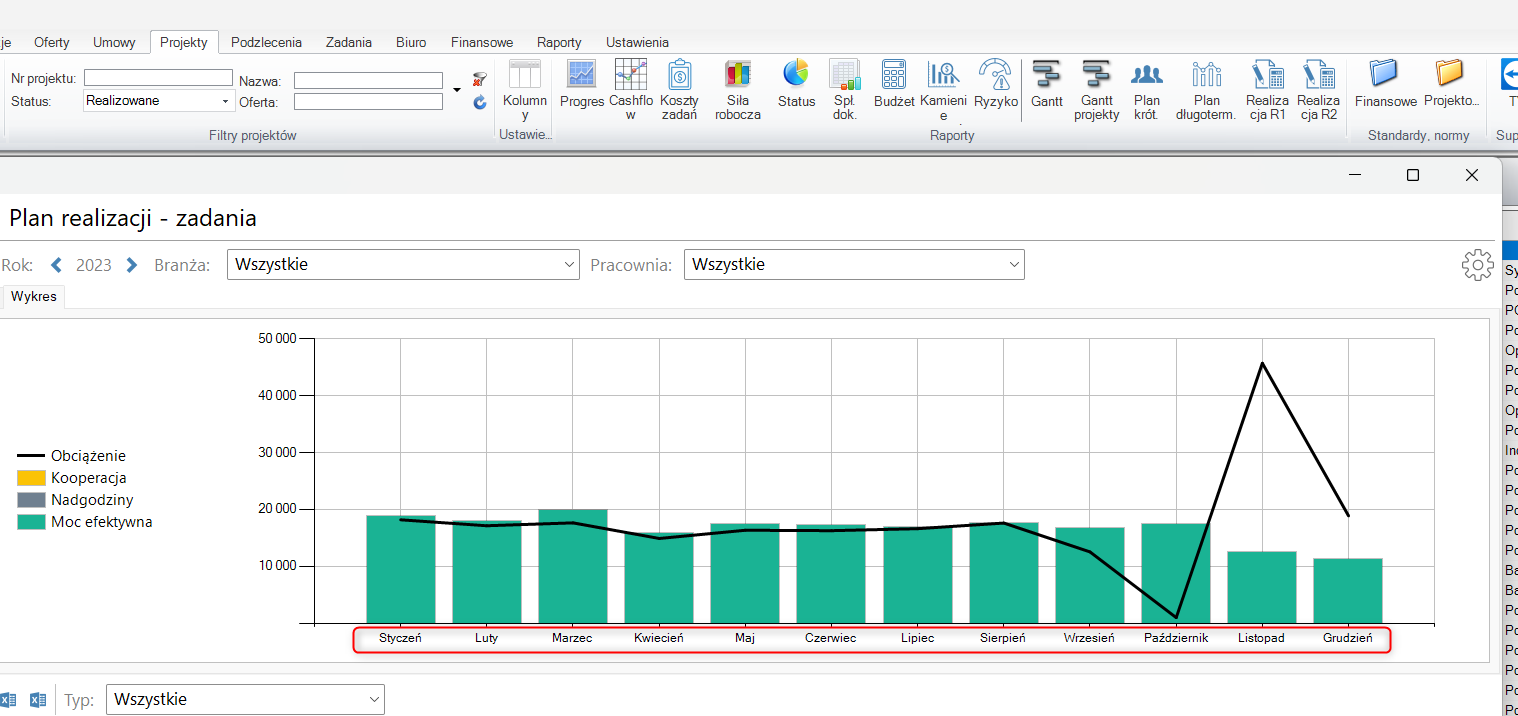Screen dimensions: 1518x716
Task: Open chart settings gear icon
Action: (1477, 265)
